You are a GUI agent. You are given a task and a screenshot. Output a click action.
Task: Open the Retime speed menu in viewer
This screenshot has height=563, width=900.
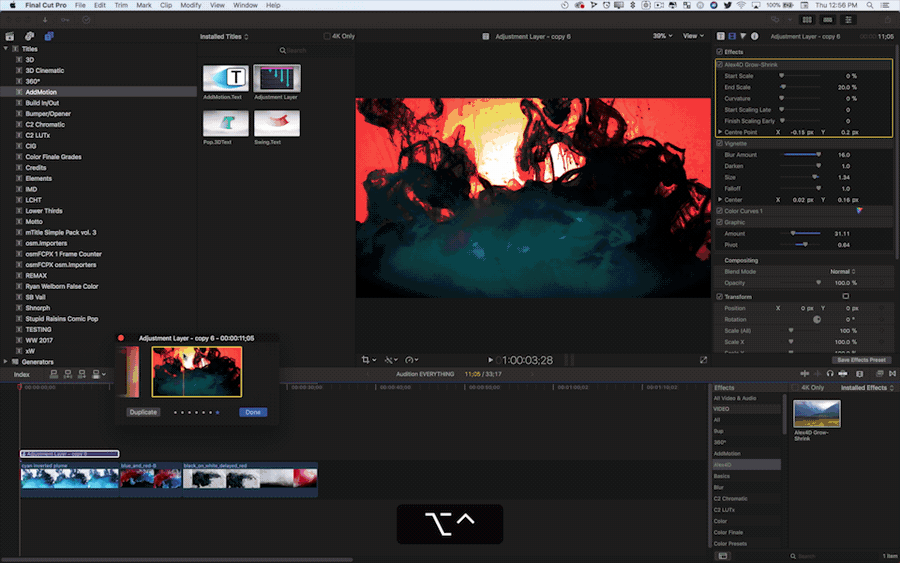pos(412,360)
